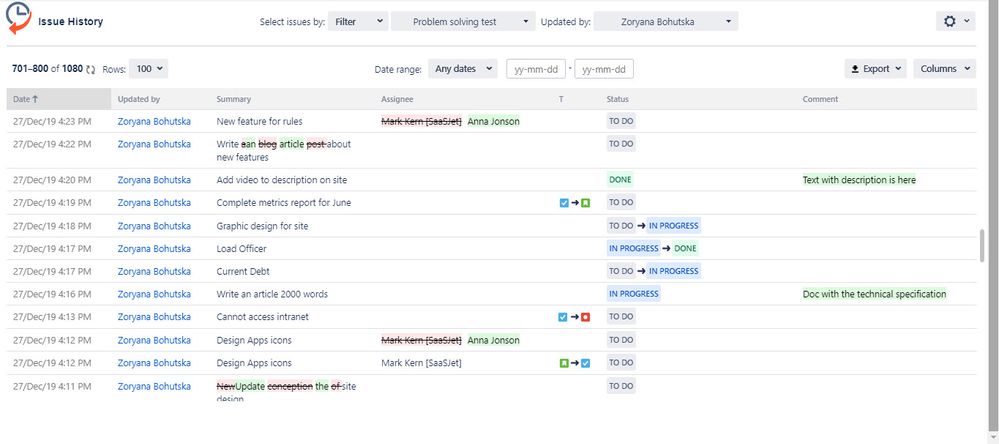This screenshot has height=444, width=999.
Task: Click Write an article 2000 words summary
Action: [272, 294]
